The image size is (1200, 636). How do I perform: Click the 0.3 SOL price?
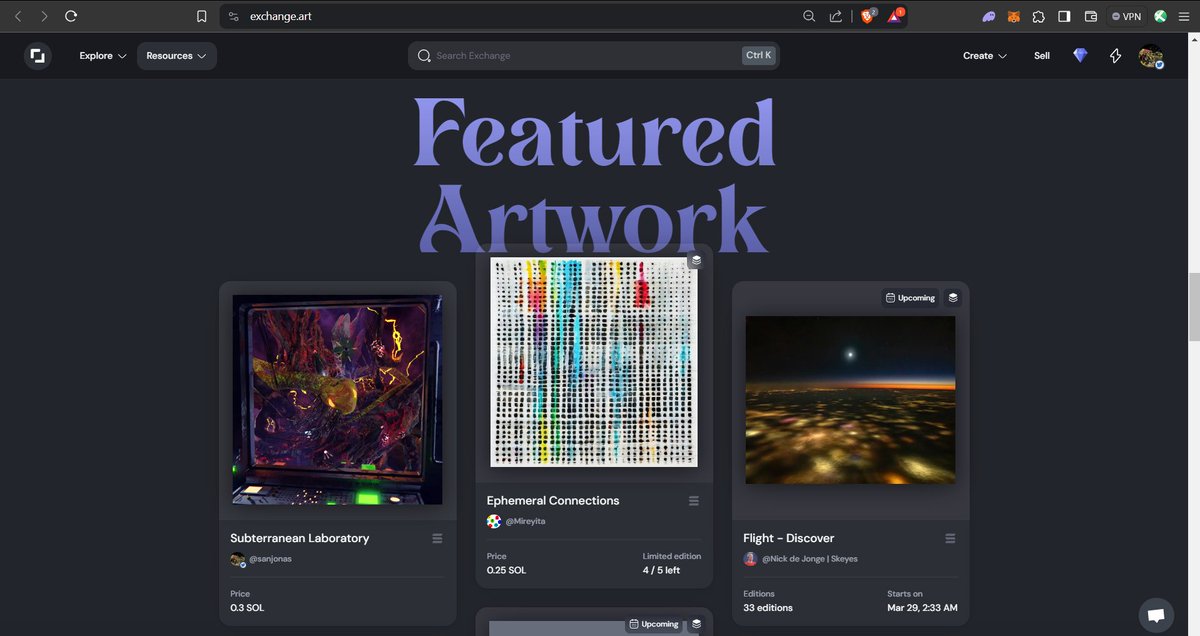(x=247, y=608)
